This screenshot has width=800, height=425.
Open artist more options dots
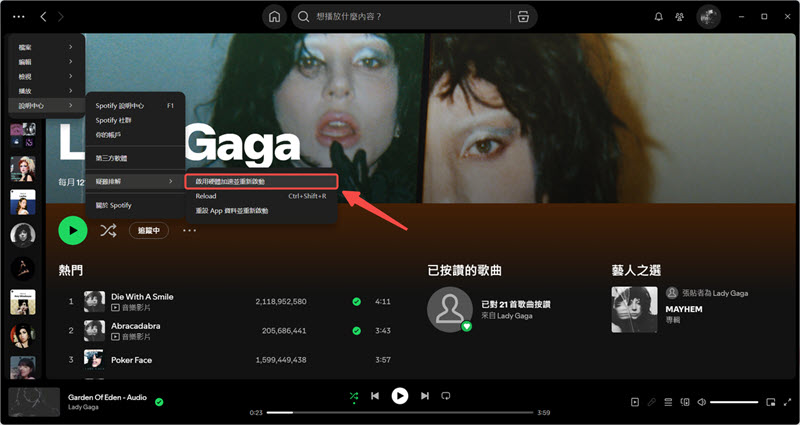(189, 231)
